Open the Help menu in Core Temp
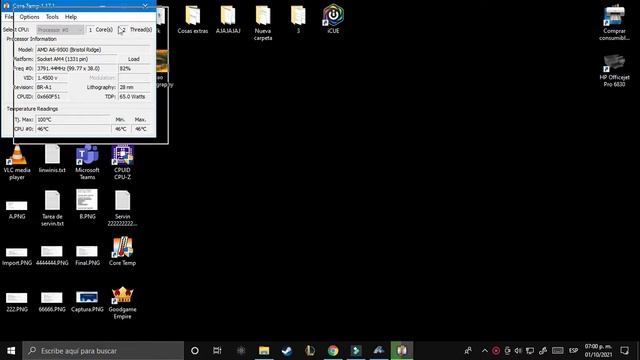The height and width of the screenshot is (360, 640). coord(71,17)
